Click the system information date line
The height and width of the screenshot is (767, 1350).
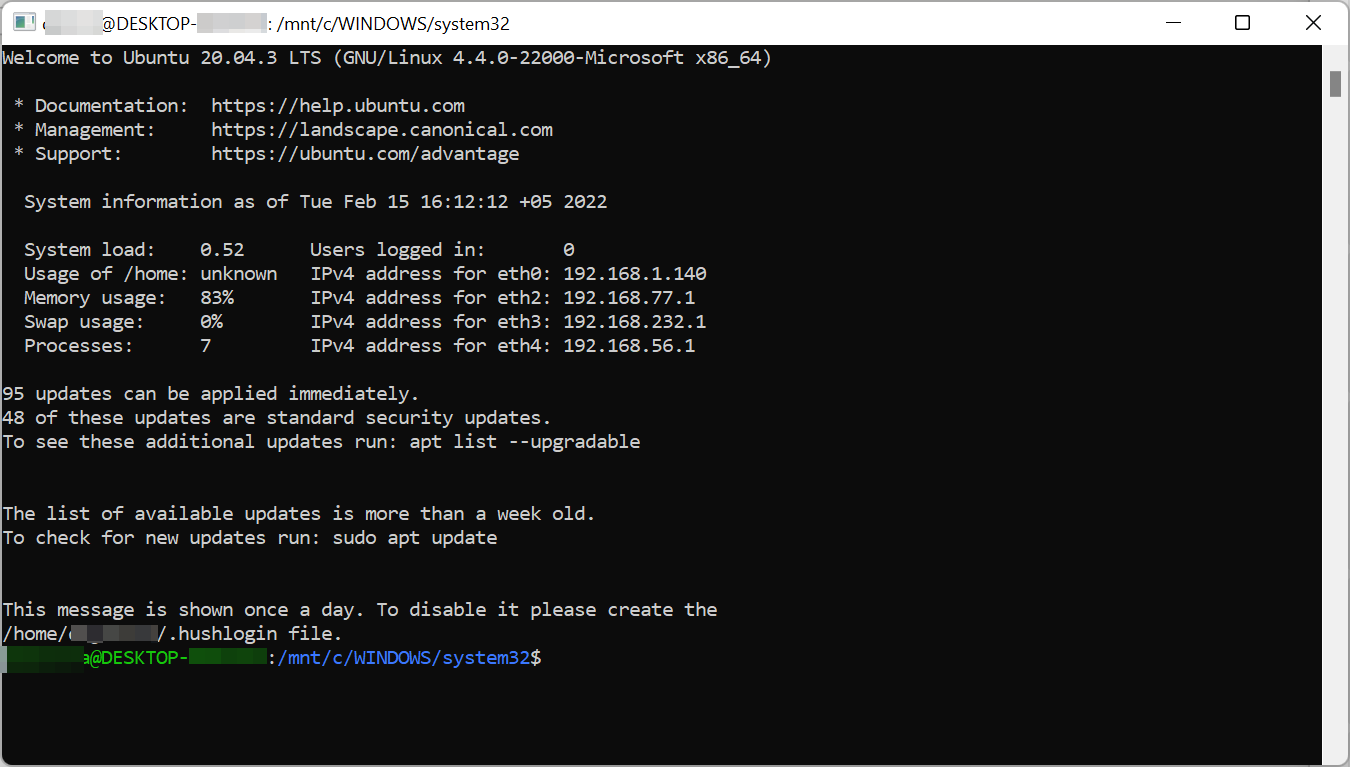316,202
